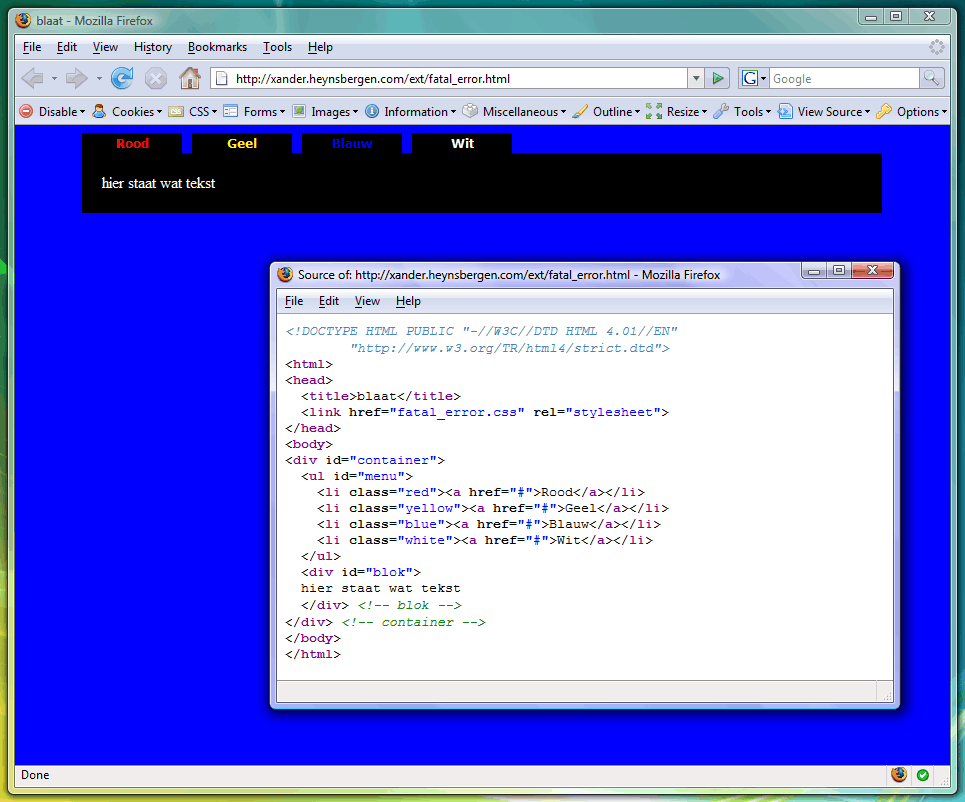Click the Images toolbar icon
Screen dimensions: 965x802
[298, 111]
